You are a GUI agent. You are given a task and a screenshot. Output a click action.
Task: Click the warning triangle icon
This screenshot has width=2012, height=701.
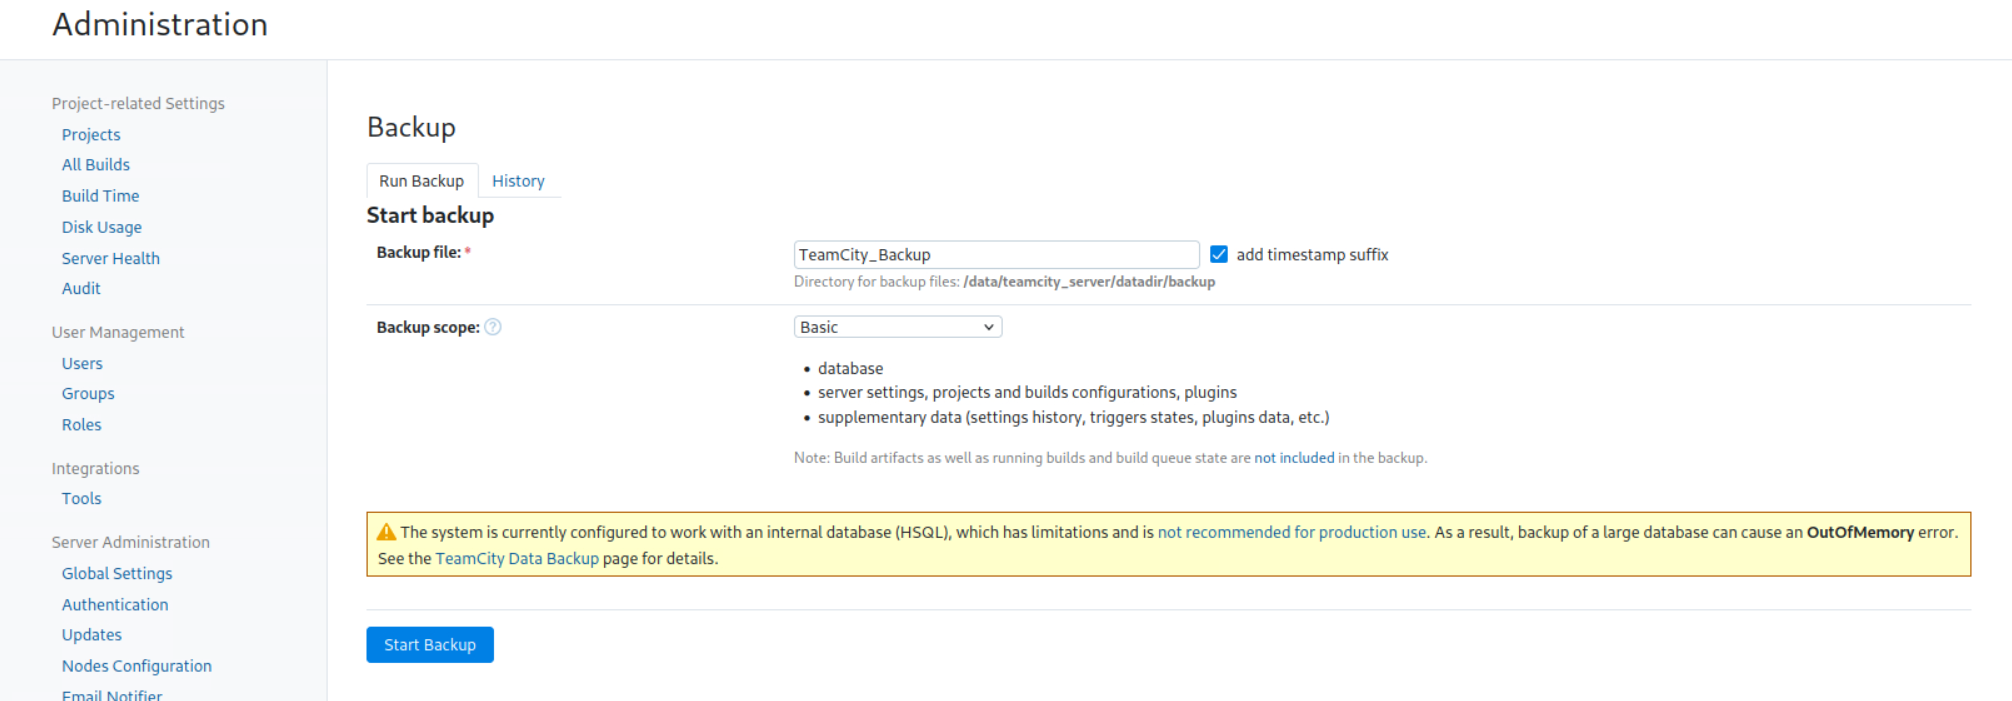point(386,532)
